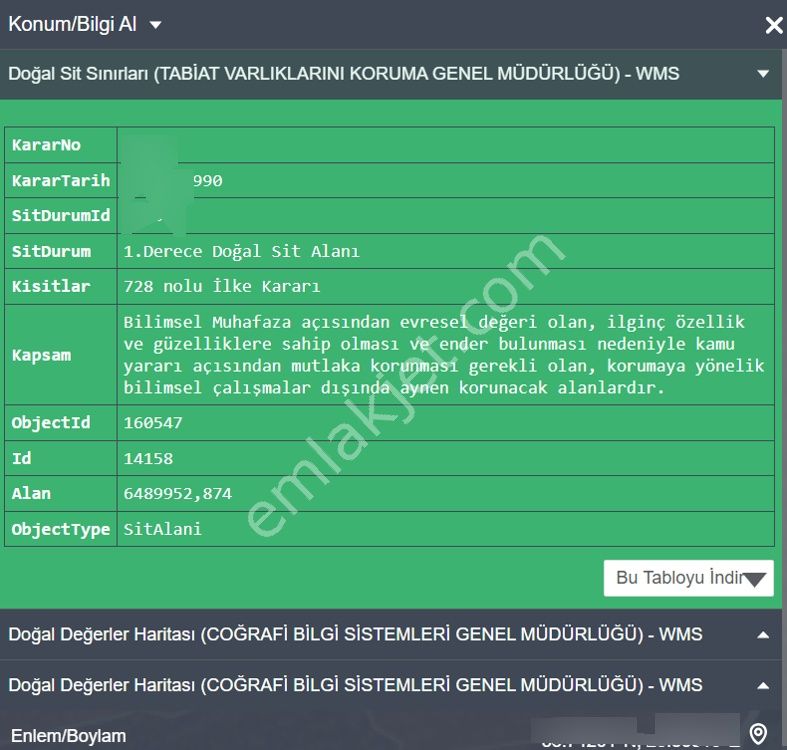
Task: Close the Konum/Bilgi Al panel
Action: pos(773,25)
